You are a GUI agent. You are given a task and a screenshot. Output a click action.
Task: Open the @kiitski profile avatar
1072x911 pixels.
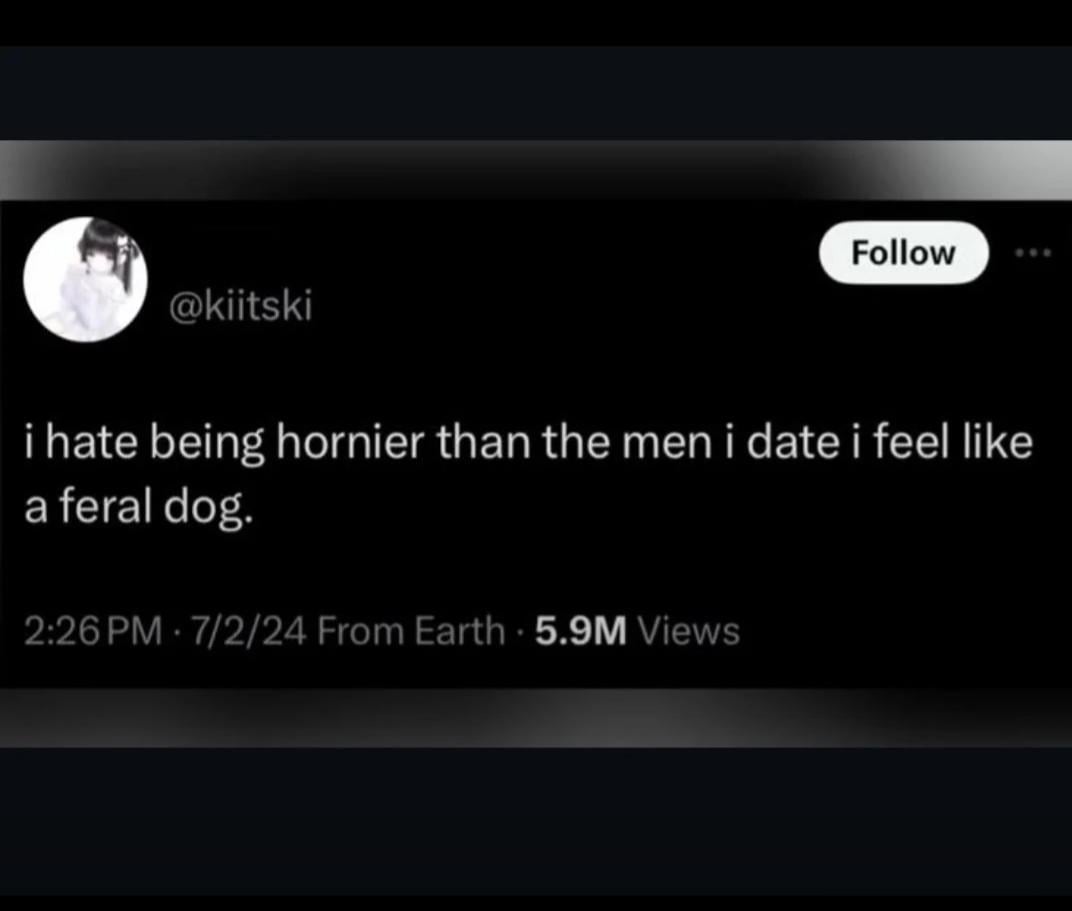pyautogui.click(x=85, y=280)
